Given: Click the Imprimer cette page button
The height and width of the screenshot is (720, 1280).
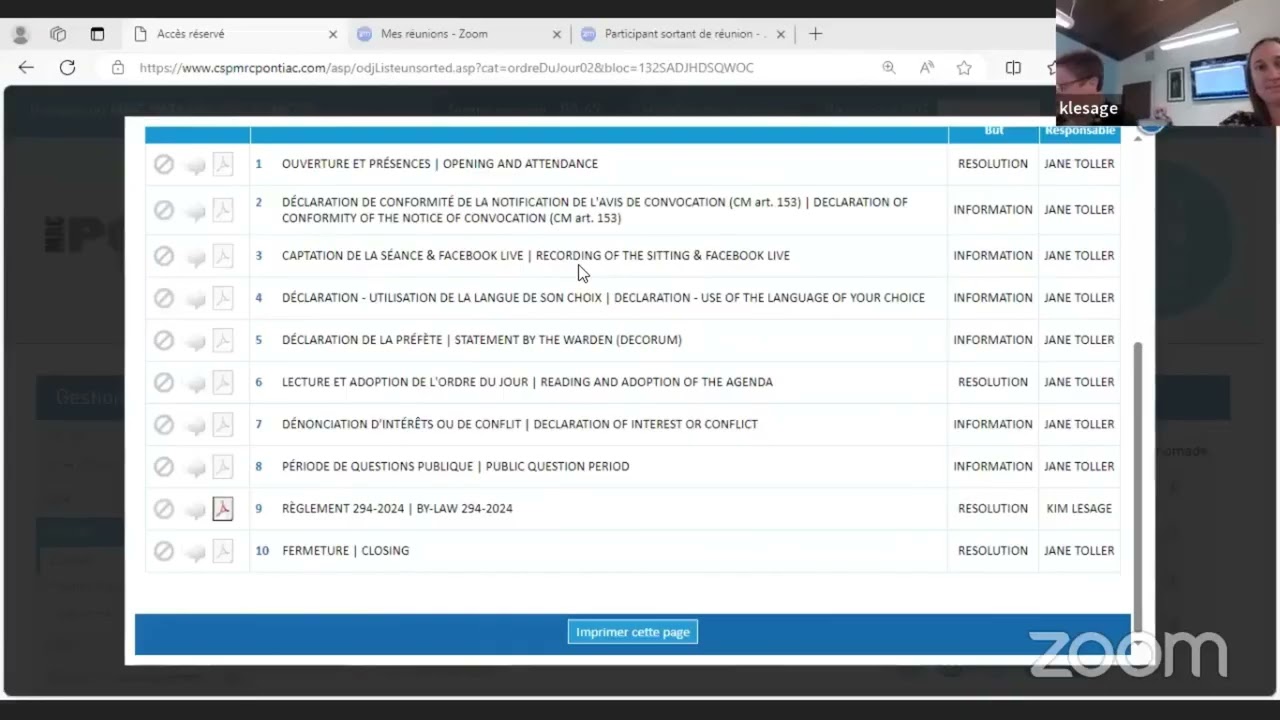Looking at the screenshot, I should 633,632.
